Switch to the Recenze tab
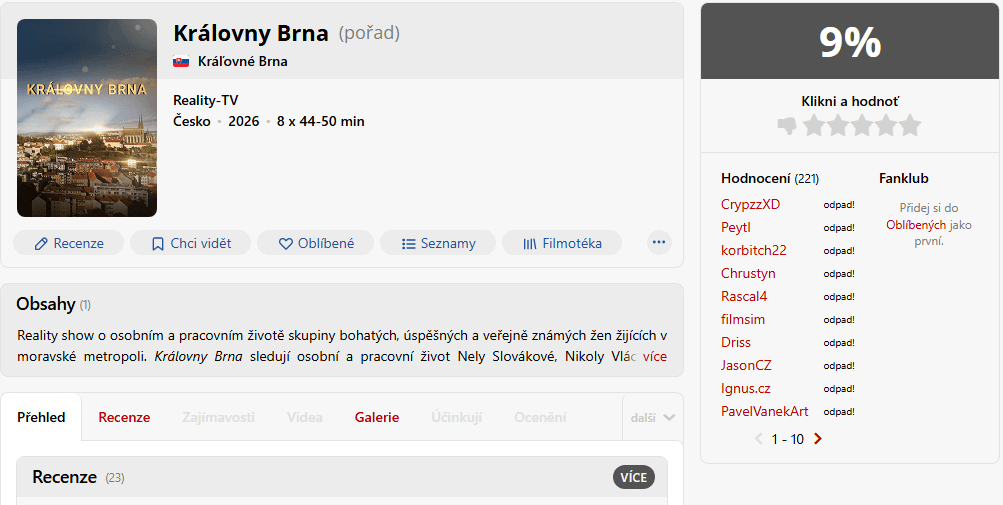The width and height of the screenshot is (1003, 505). click(x=124, y=417)
